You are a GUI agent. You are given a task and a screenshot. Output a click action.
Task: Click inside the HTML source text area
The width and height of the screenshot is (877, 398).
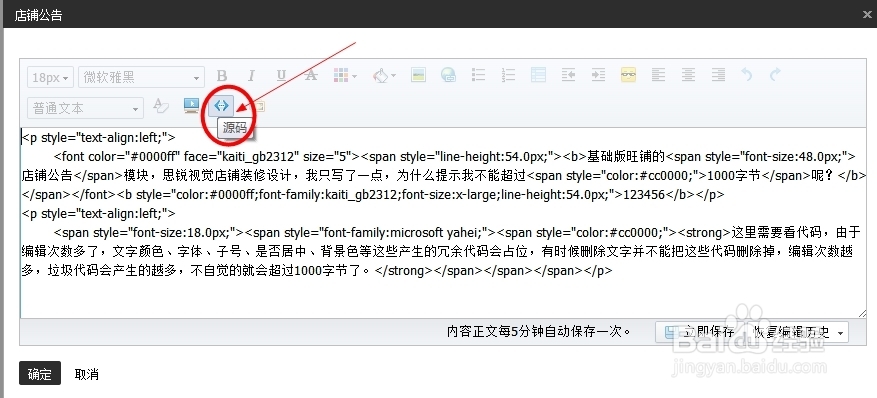click(444, 224)
